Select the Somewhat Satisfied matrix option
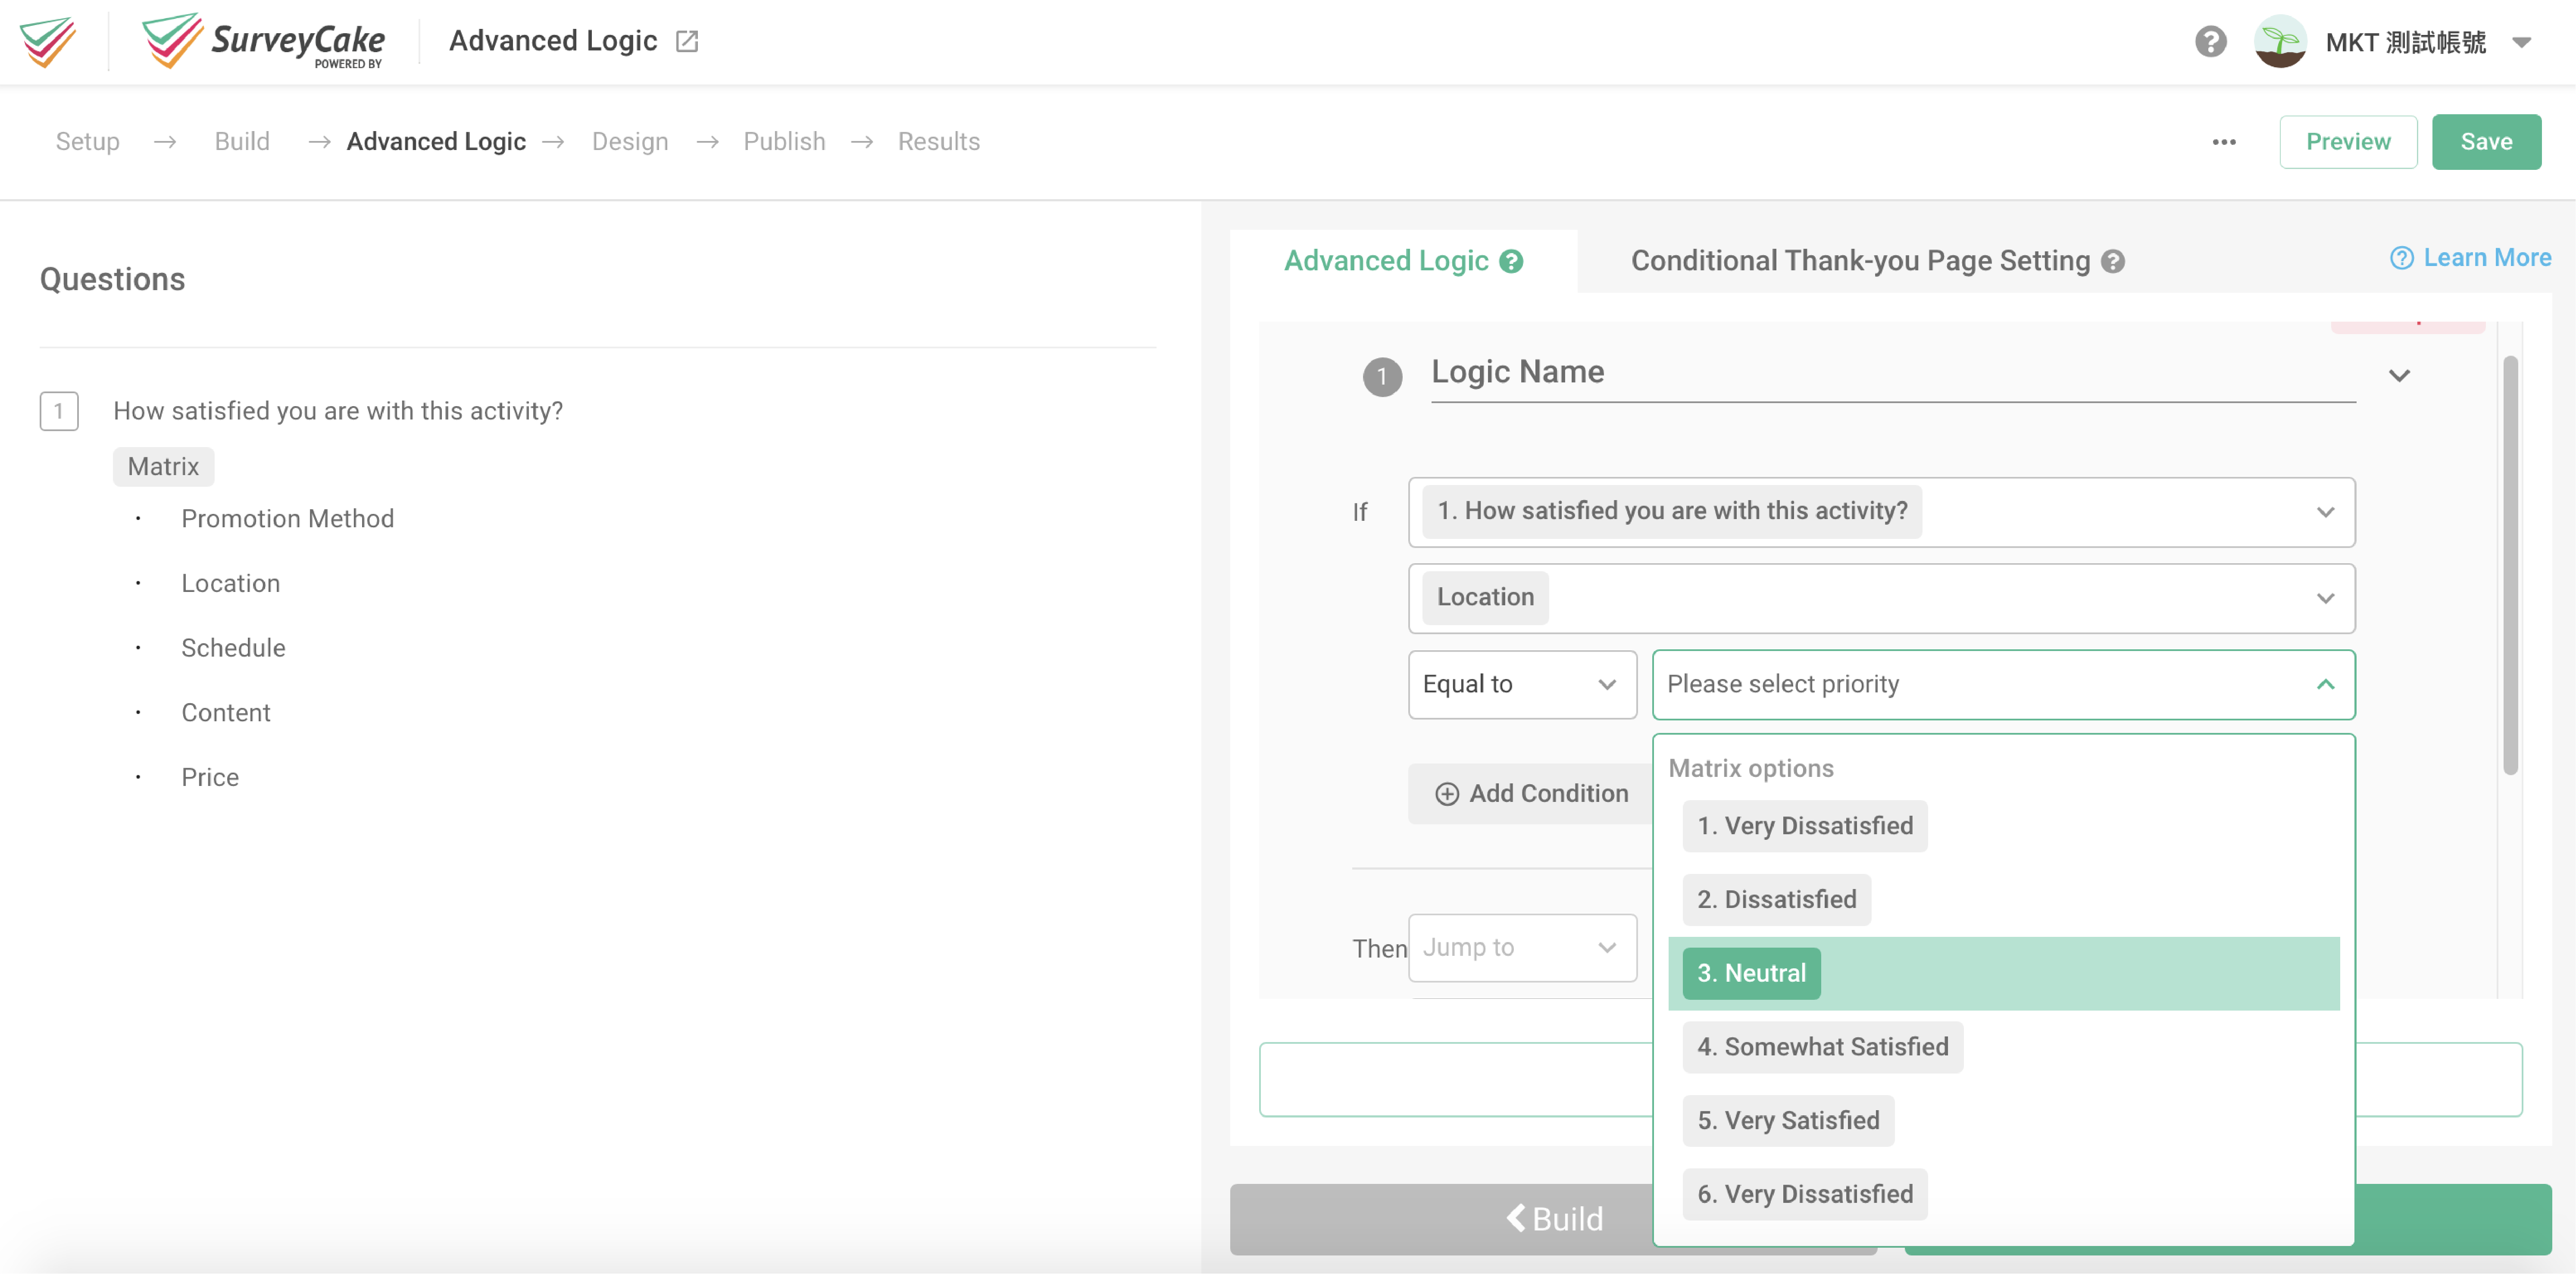This screenshot has width=2576, height=1274. pyautogui.click(x=1822, y=1046)
